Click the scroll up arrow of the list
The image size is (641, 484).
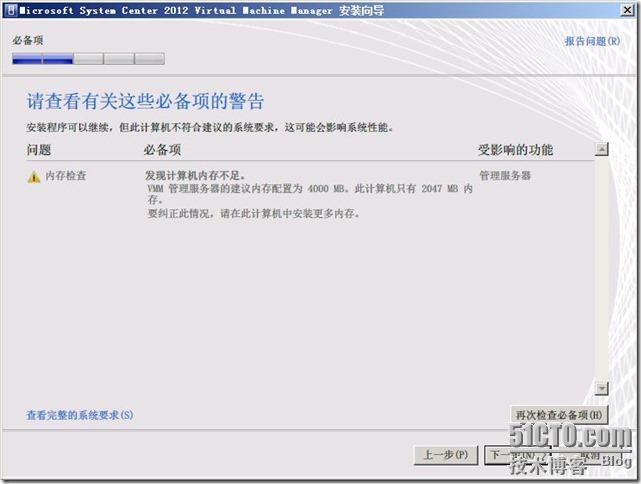point(601,149)
